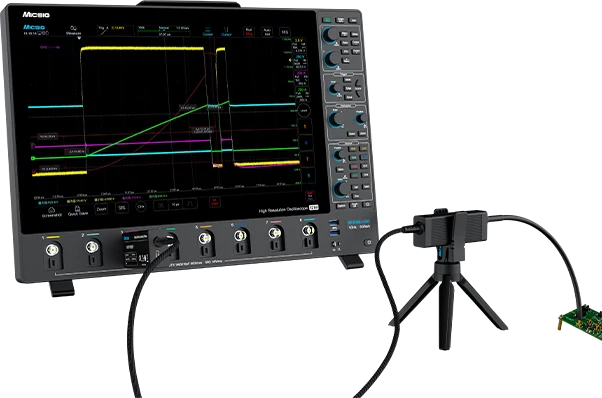Toggle the on-screen Run/Stop button
The width and height of the screenshot is (602, 398).
pyautogui.click(x=249, y=32)
